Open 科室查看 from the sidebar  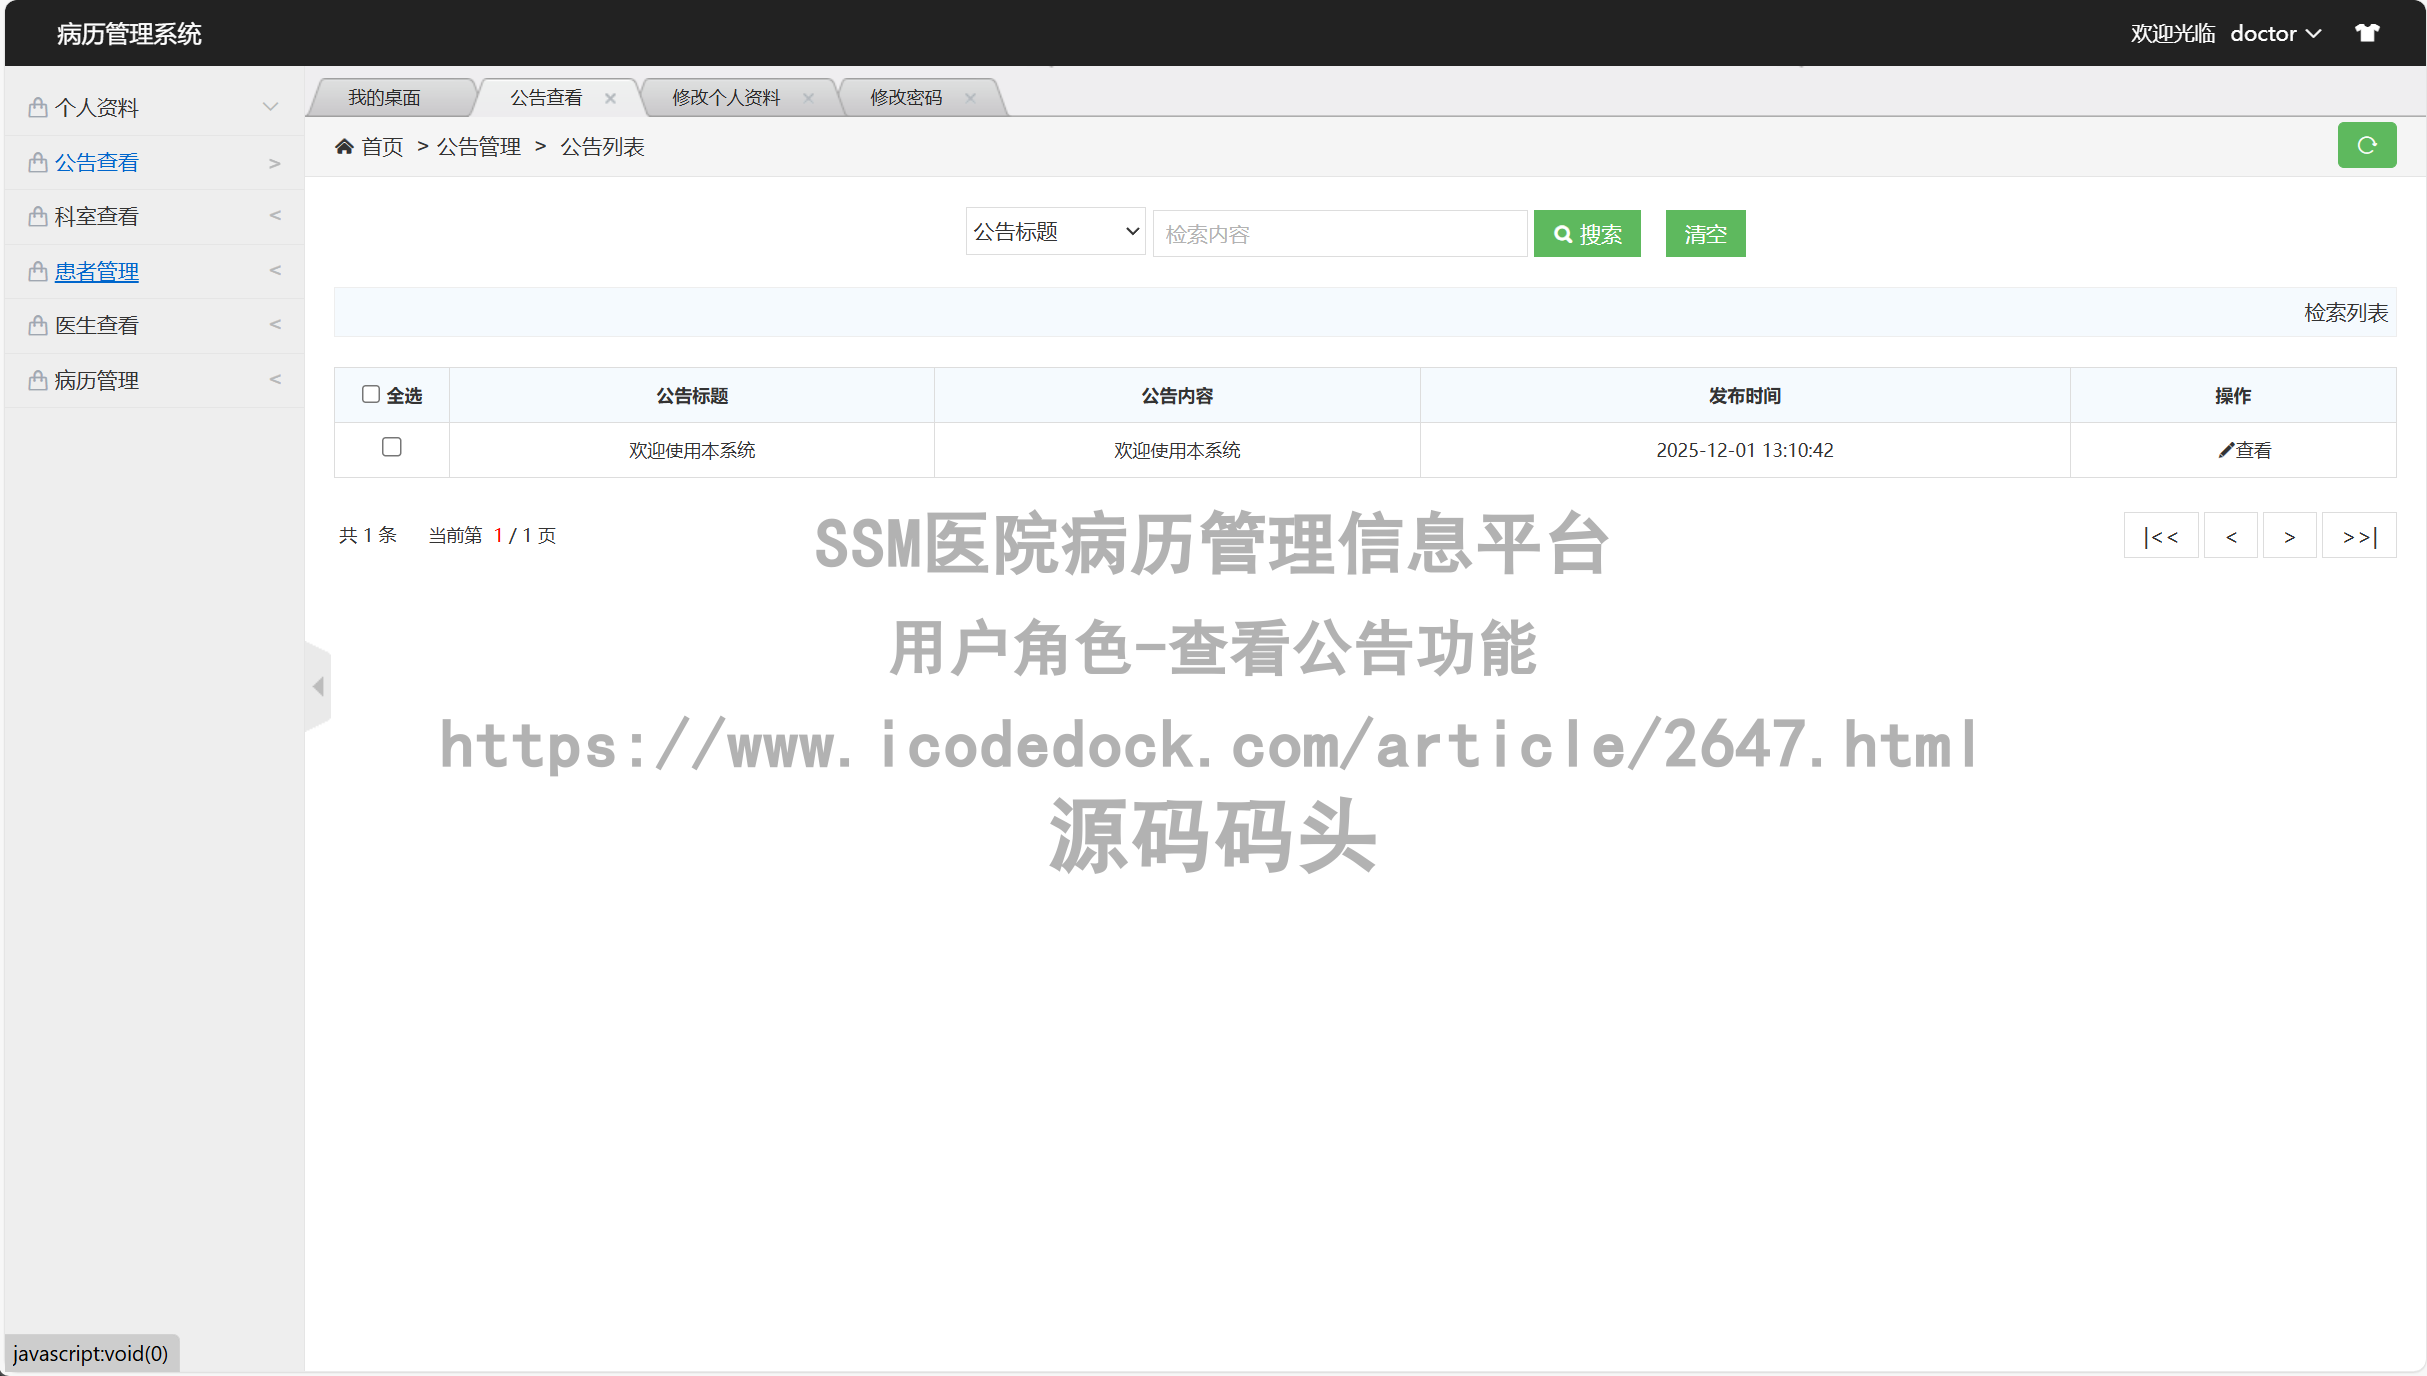coord(96,216)
